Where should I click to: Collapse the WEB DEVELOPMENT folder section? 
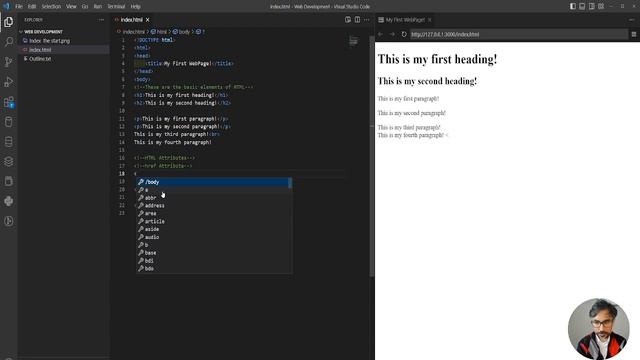pos(43,31)
